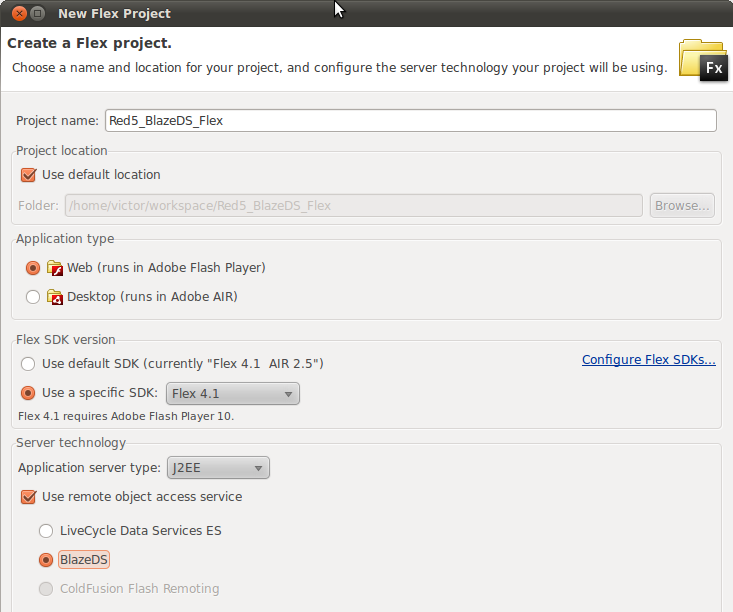Click the Flex 4.1 dropdown arrow

pos(288,394)
